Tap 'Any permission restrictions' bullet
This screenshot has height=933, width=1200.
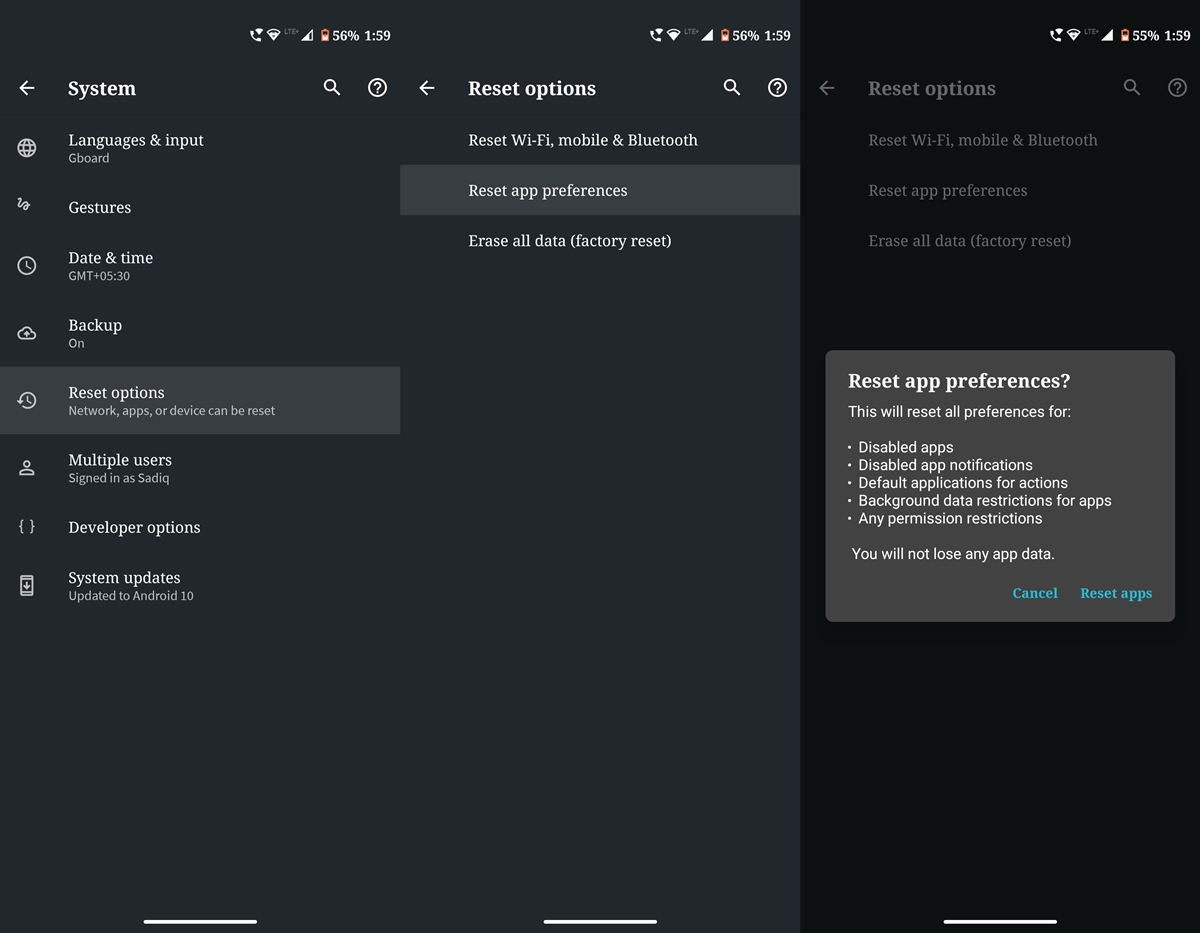point(950,519)
